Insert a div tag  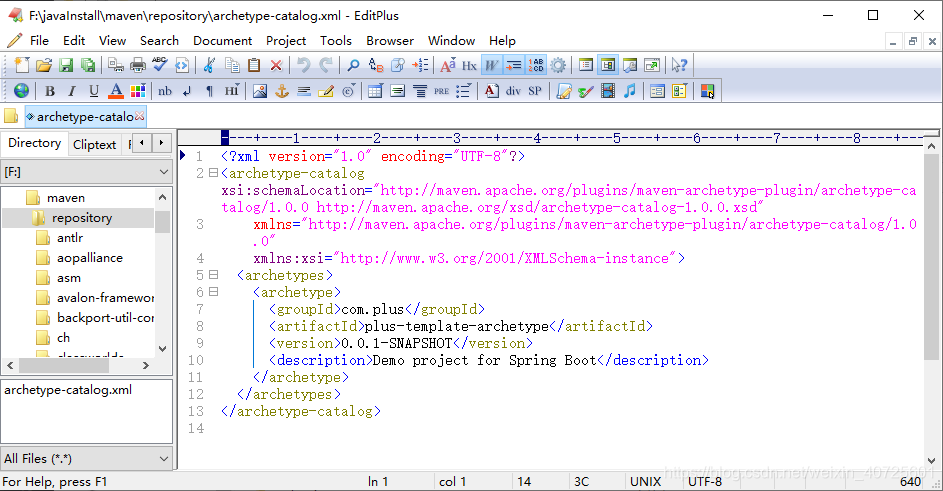point(513,91)
